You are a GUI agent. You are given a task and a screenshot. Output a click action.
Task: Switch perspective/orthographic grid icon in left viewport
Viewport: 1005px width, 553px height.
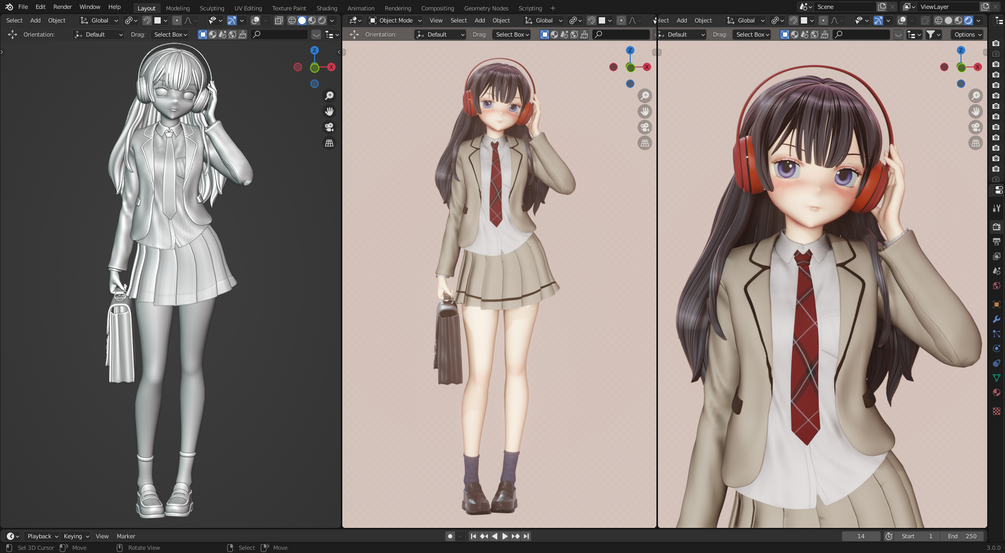329,143
